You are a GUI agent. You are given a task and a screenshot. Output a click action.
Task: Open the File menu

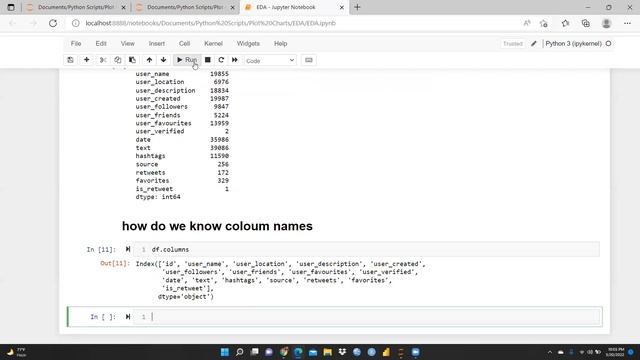[x=76, y=43]
